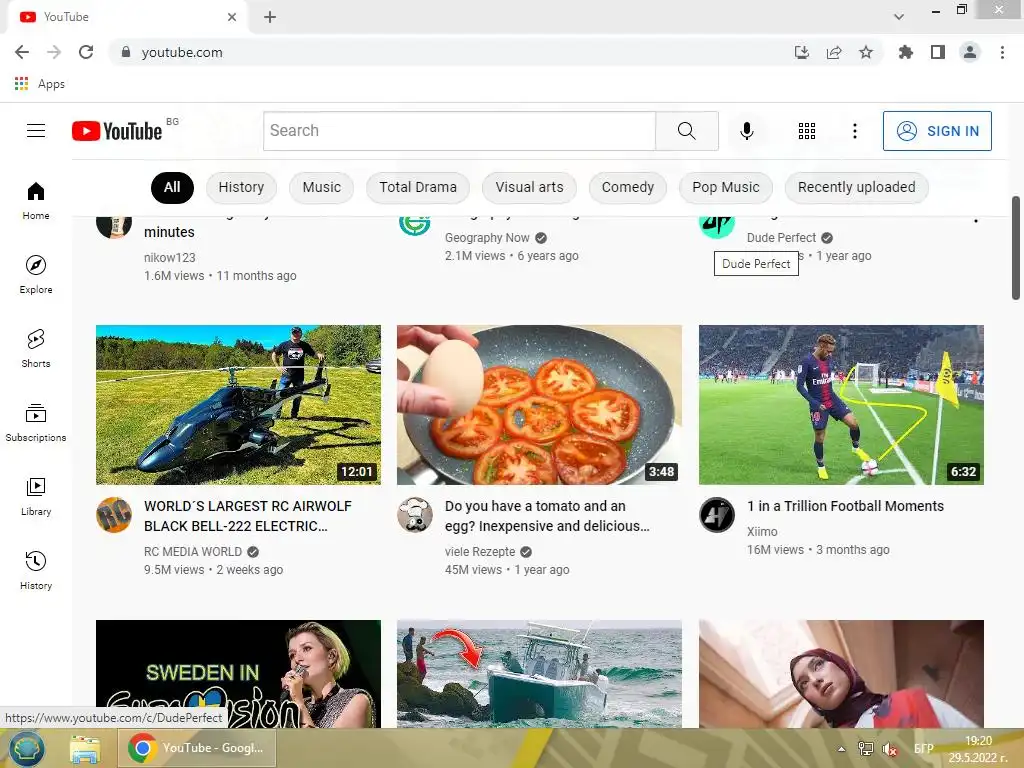Open 1 in a Trillion Football Moments title

(x=845, y=506)
